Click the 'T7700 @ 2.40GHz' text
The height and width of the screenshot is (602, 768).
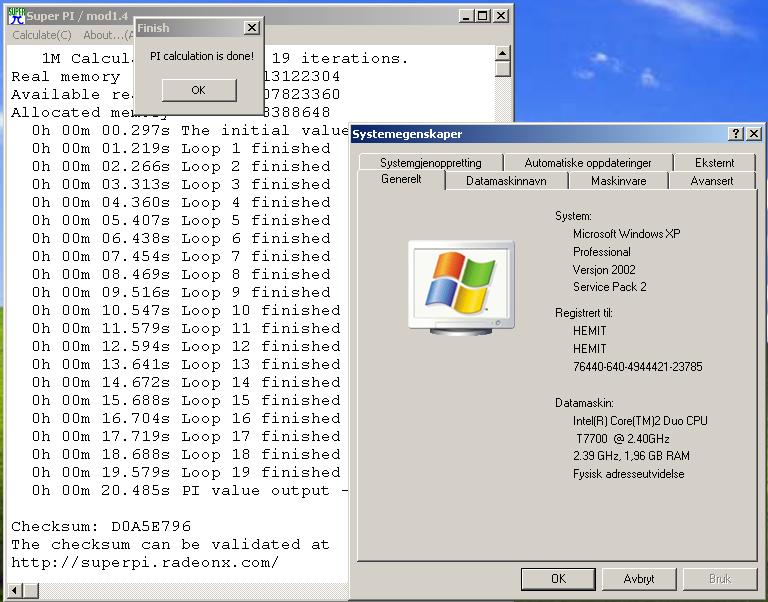623,438
